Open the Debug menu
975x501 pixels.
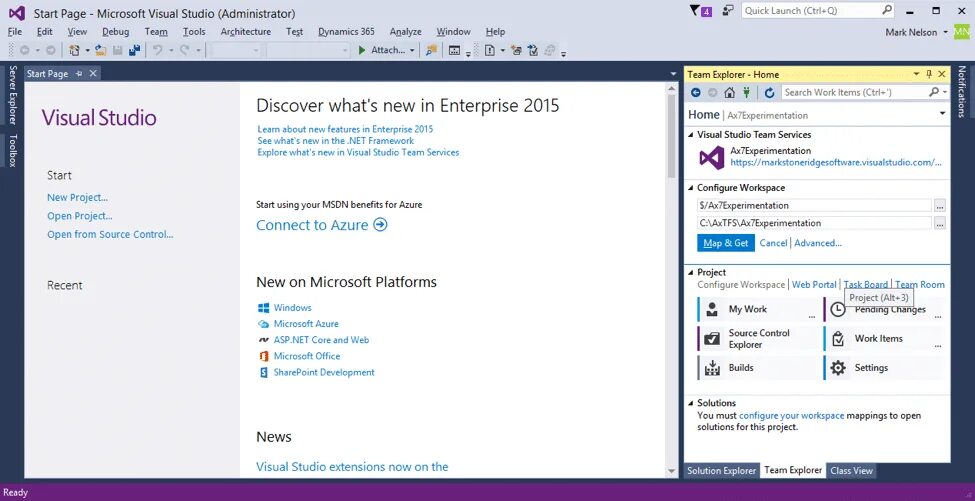pos(116,32)
